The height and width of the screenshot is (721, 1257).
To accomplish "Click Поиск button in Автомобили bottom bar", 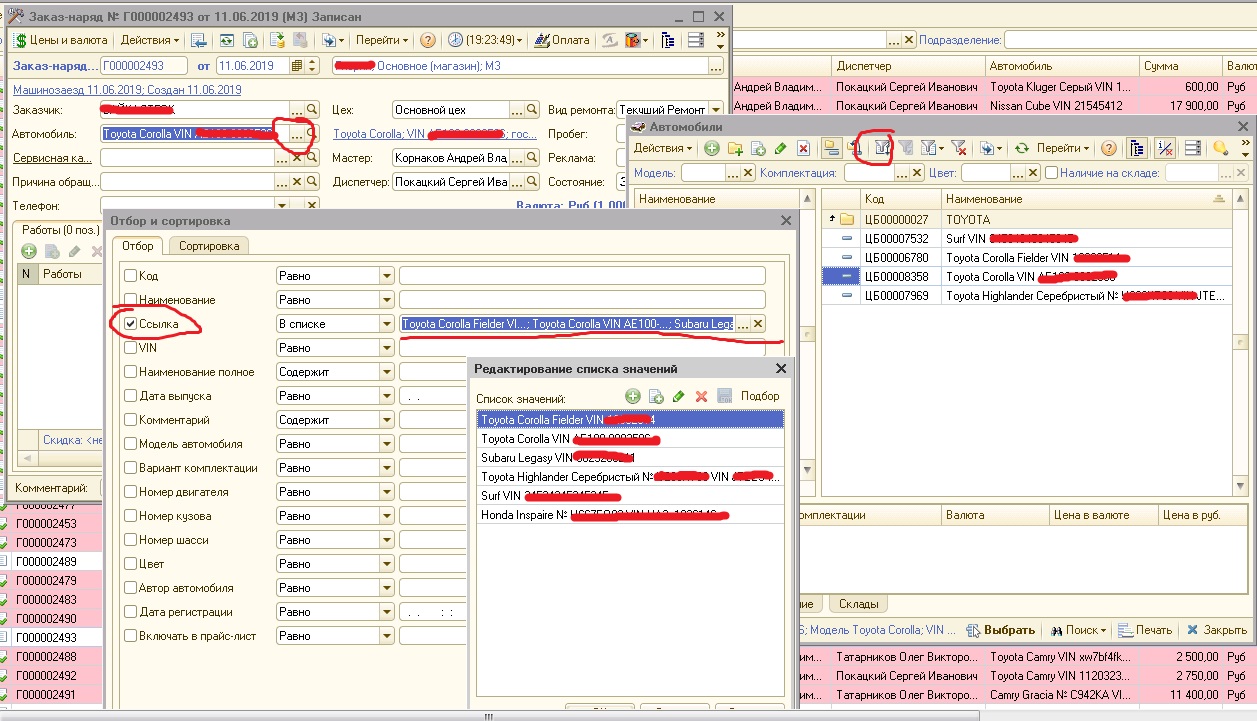I will tap(1079, 630).
